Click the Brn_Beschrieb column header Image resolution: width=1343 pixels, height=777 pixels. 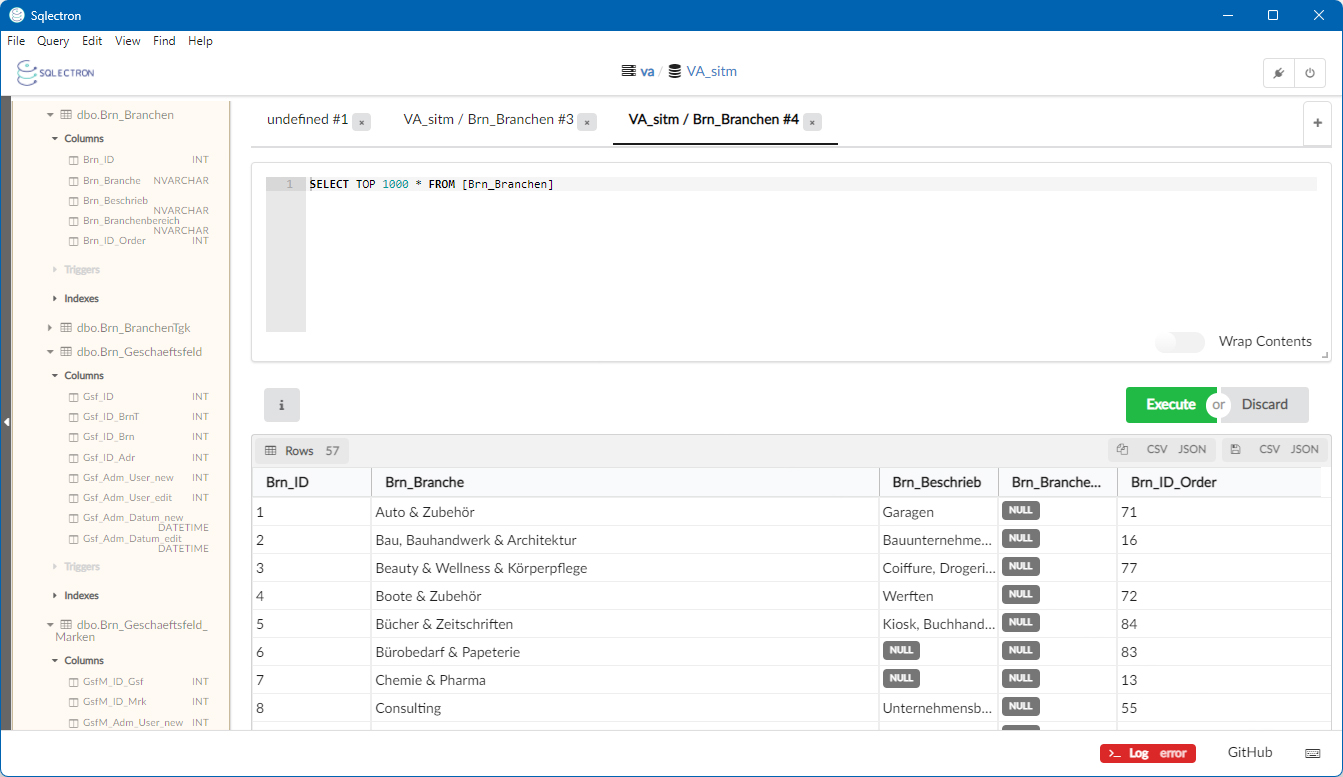[x=938, y=483]
